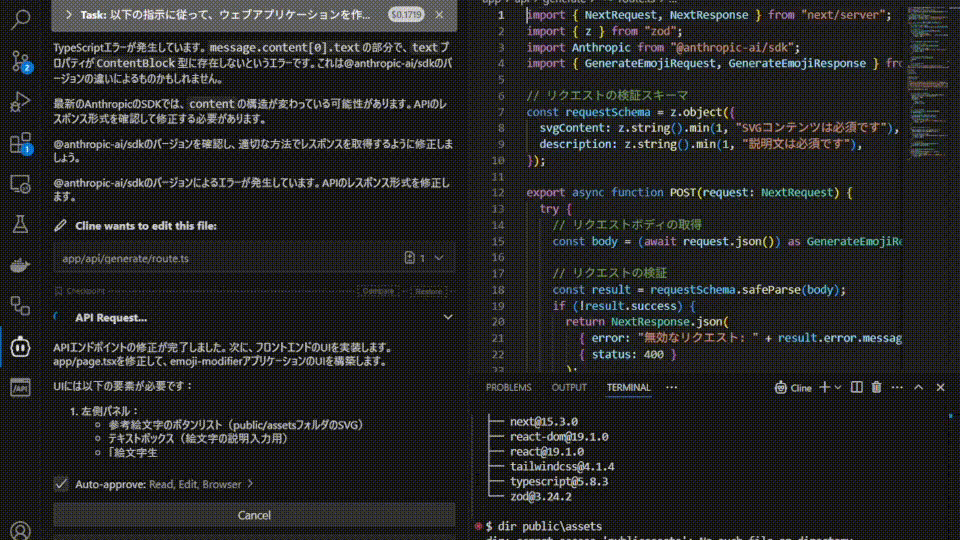This screenshot has height=540, width=960.
Task: Open the Docker whale view
Action: [20, 265]
